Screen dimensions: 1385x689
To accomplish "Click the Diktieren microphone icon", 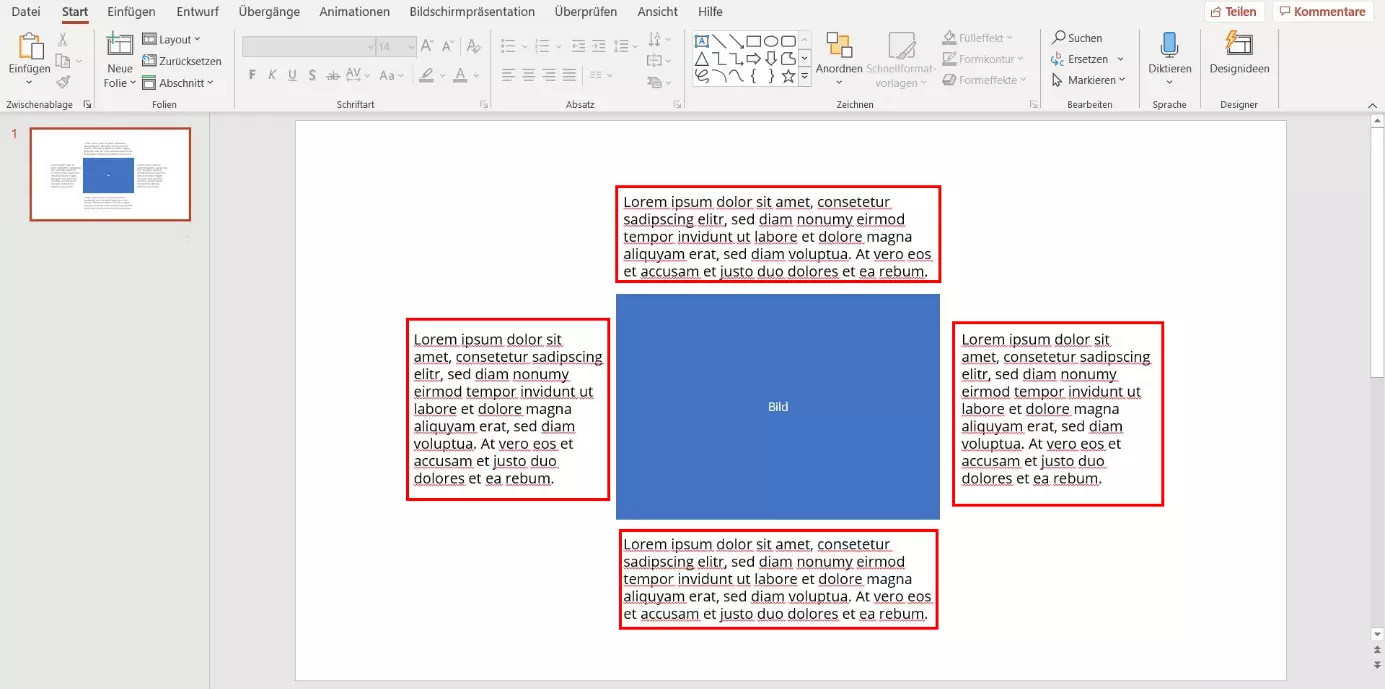I will point(1169,44).
